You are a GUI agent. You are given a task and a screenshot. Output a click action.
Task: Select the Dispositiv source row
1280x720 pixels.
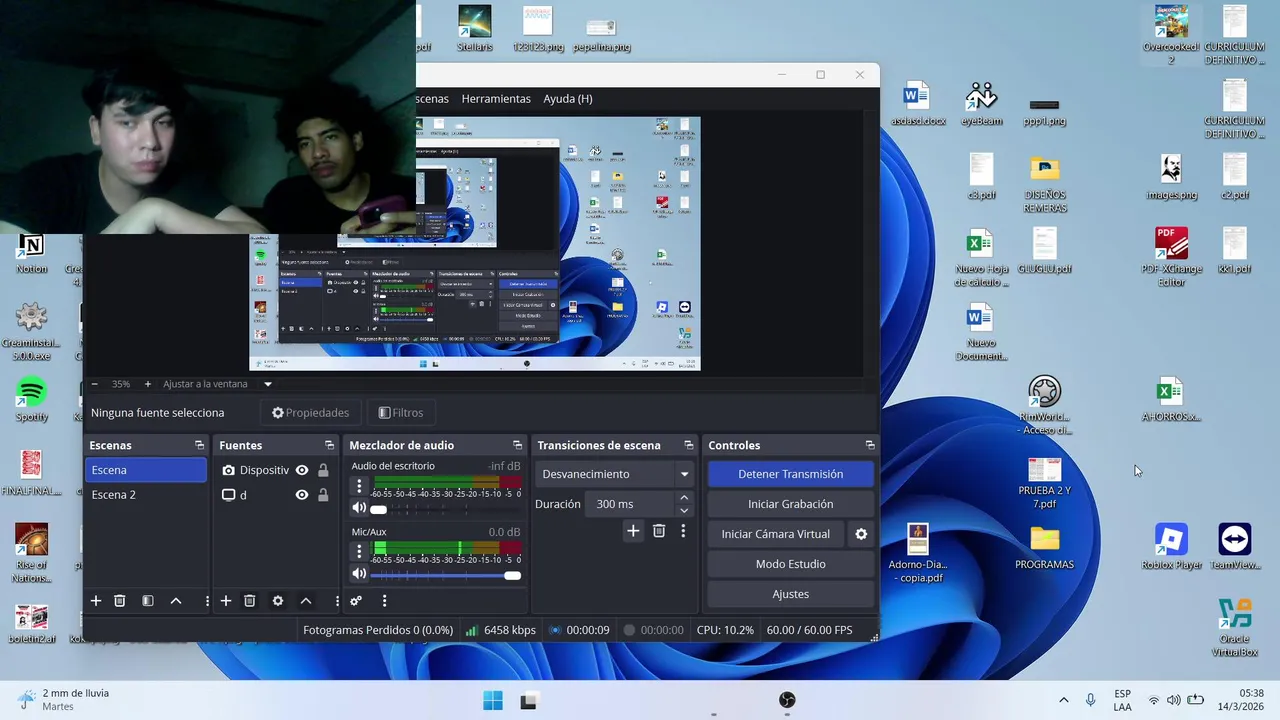(x=275, y=470)
